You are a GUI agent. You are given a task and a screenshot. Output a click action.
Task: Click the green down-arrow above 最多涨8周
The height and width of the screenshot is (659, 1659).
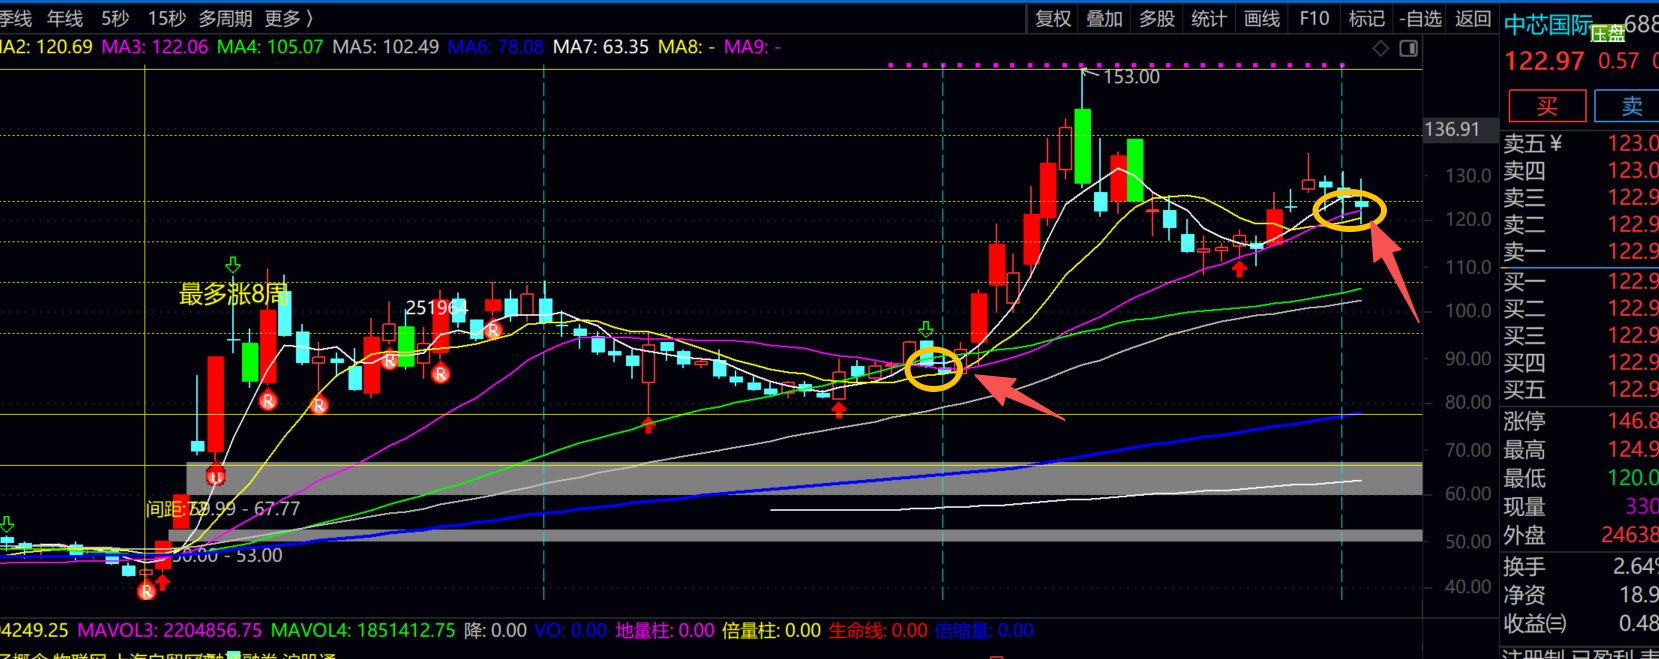pos(233,265)
